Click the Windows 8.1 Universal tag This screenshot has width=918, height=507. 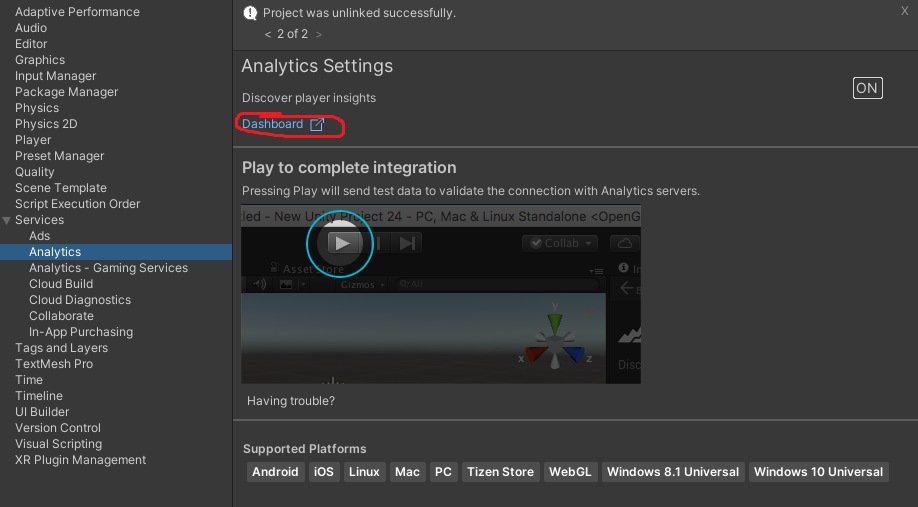pyautogui.click(x=673, y=472)
